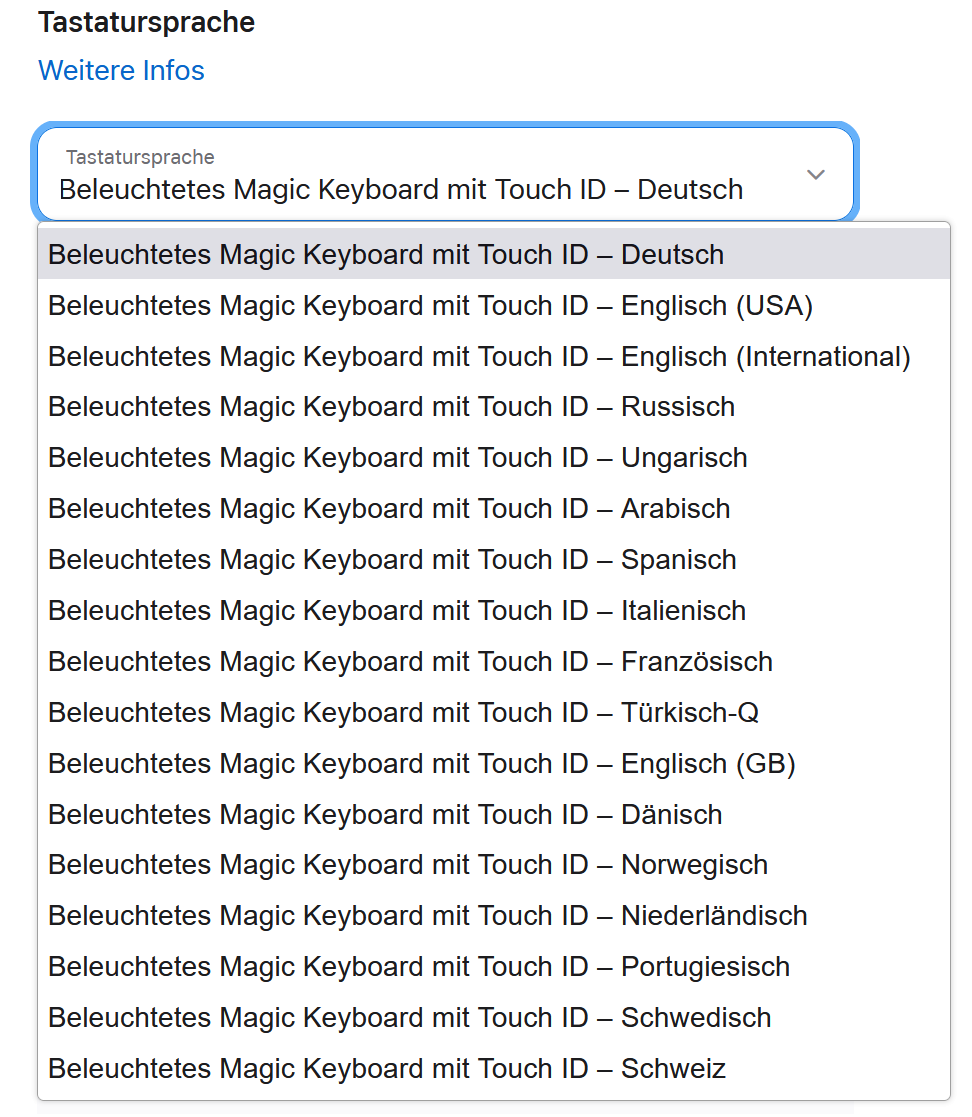Select the Arabisch keyboard option
The image size is (972, 1117).
pos(494,509)
